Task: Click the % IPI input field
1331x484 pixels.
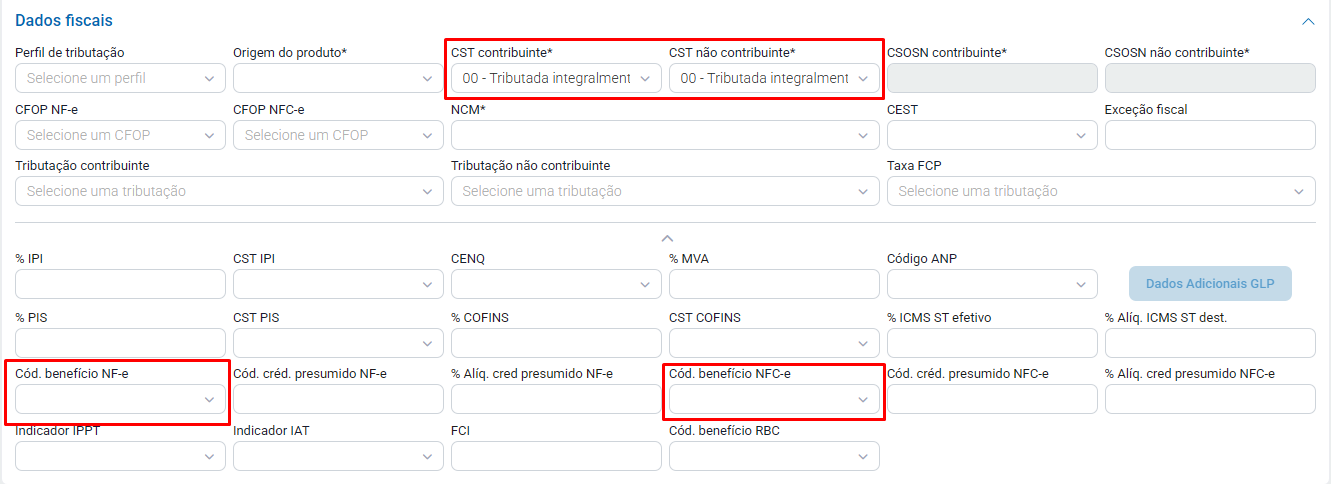Action: 120,284
